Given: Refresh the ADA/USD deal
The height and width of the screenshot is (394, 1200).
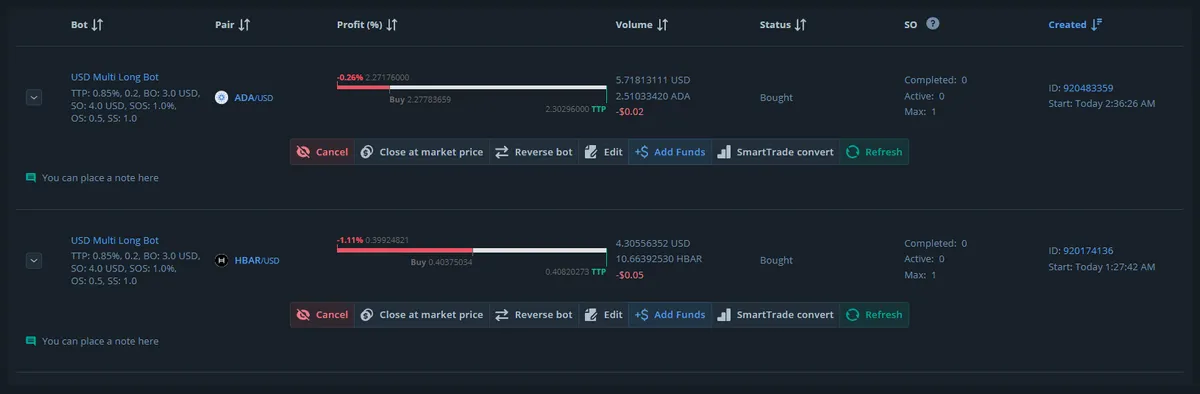Looking at the screenshot, I should (x=874, y=152).
